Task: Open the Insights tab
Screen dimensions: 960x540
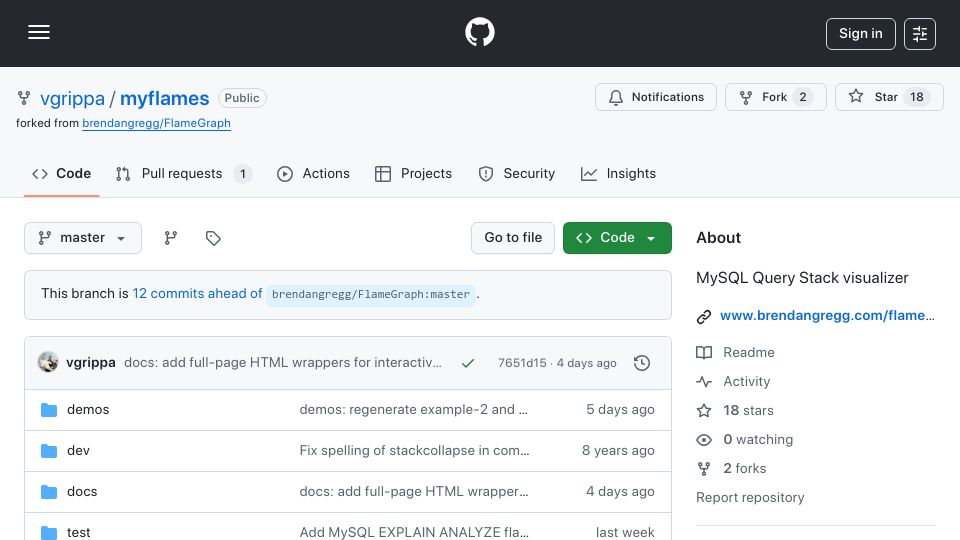Action: (618, 174)
